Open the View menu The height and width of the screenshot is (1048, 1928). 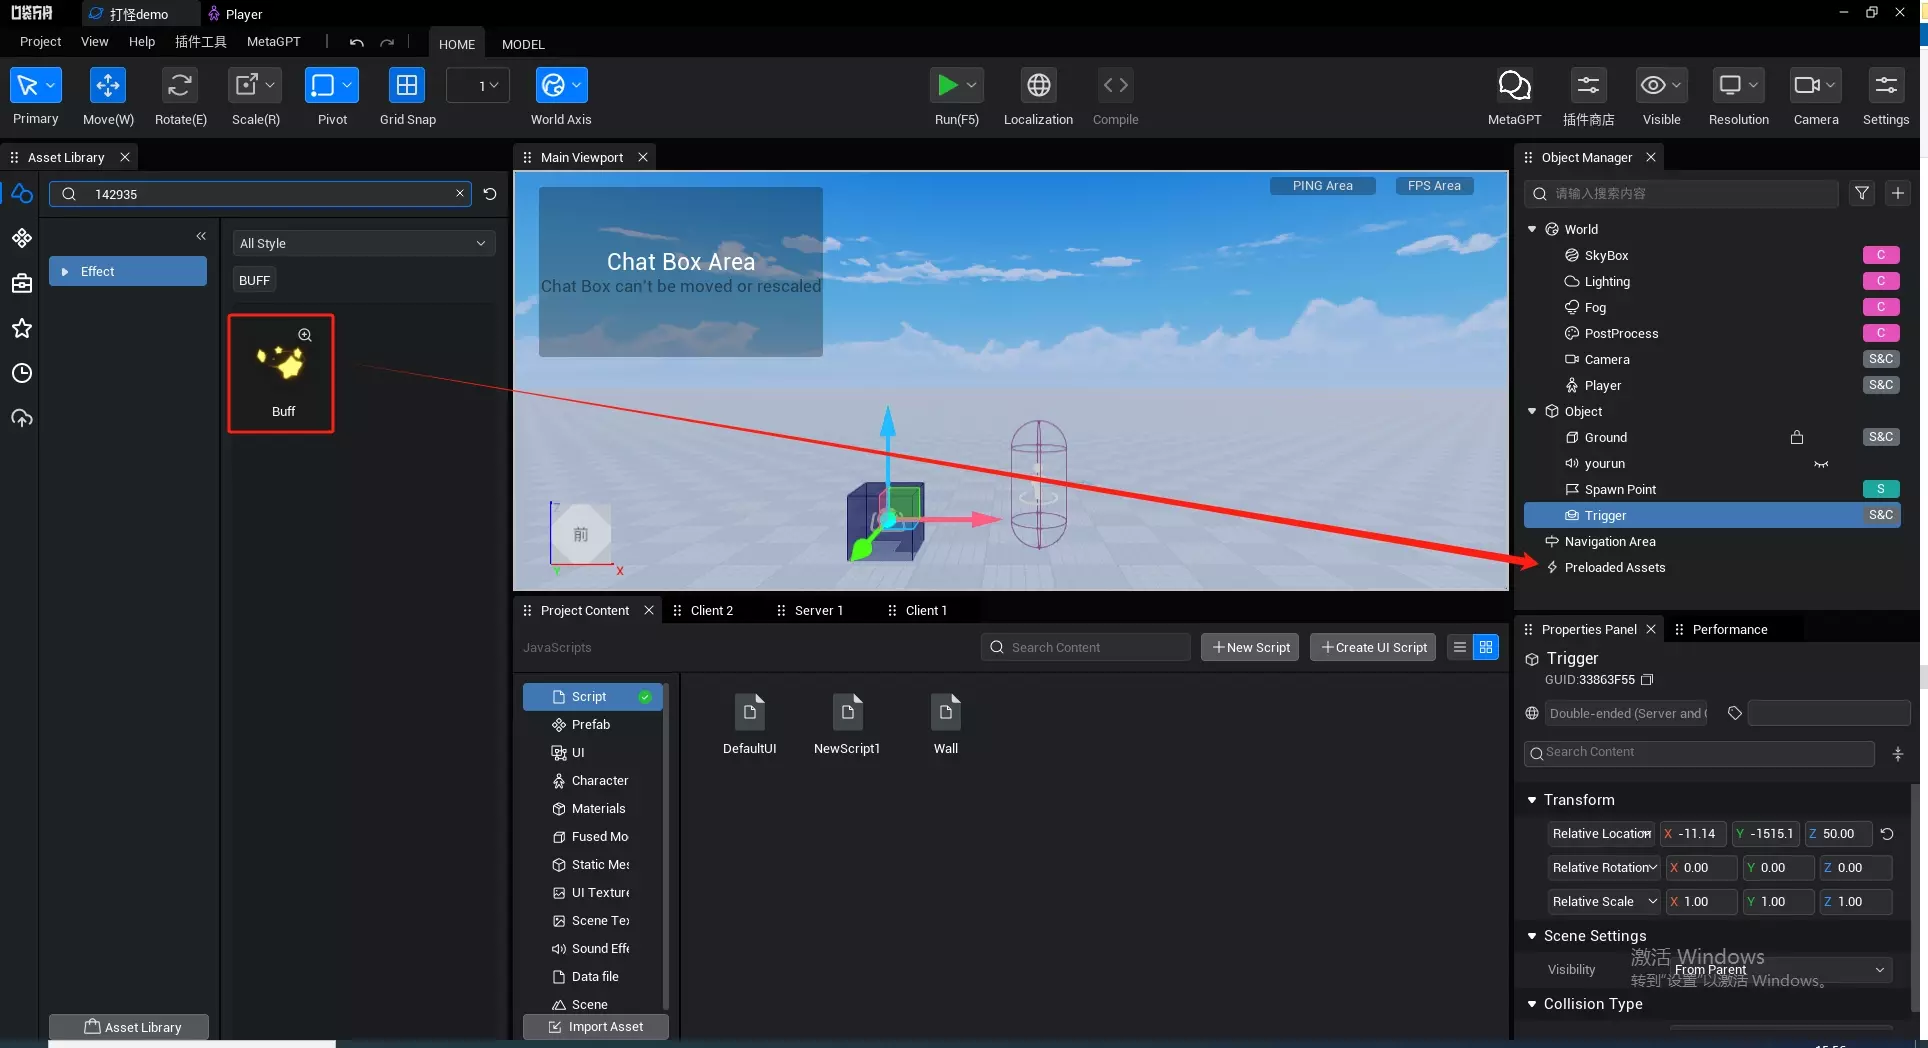point(94,42)
